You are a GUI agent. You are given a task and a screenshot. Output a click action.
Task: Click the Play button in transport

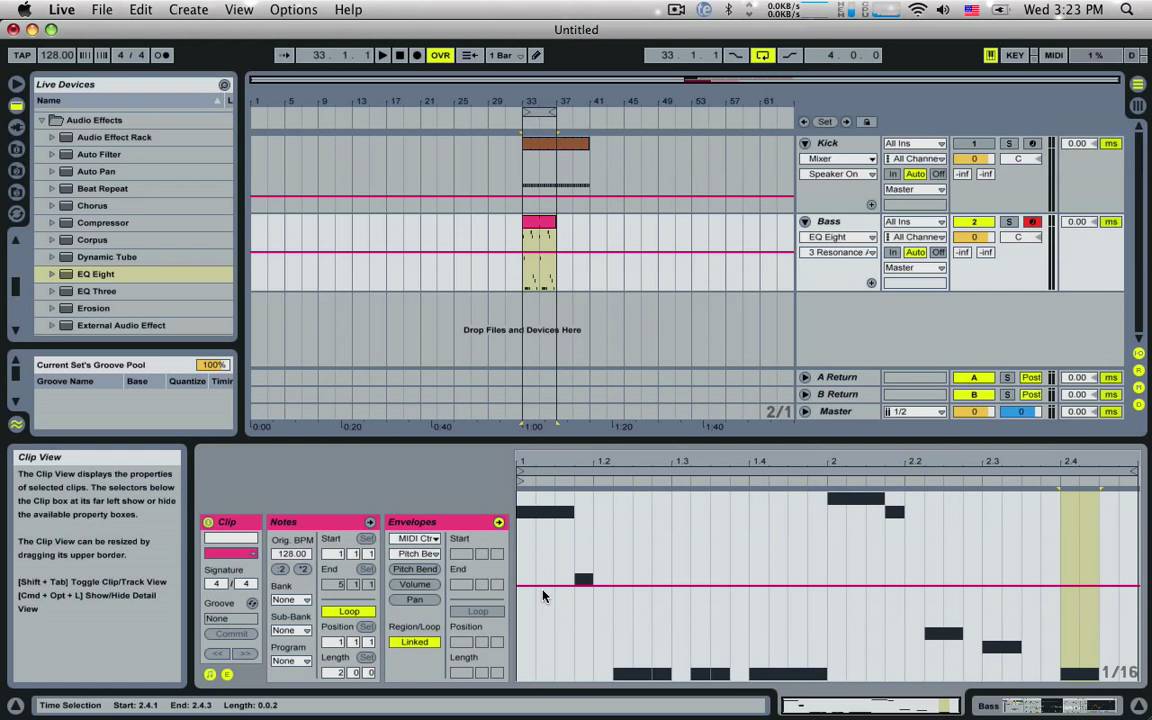pyautogui.click(x=383, y=55)
